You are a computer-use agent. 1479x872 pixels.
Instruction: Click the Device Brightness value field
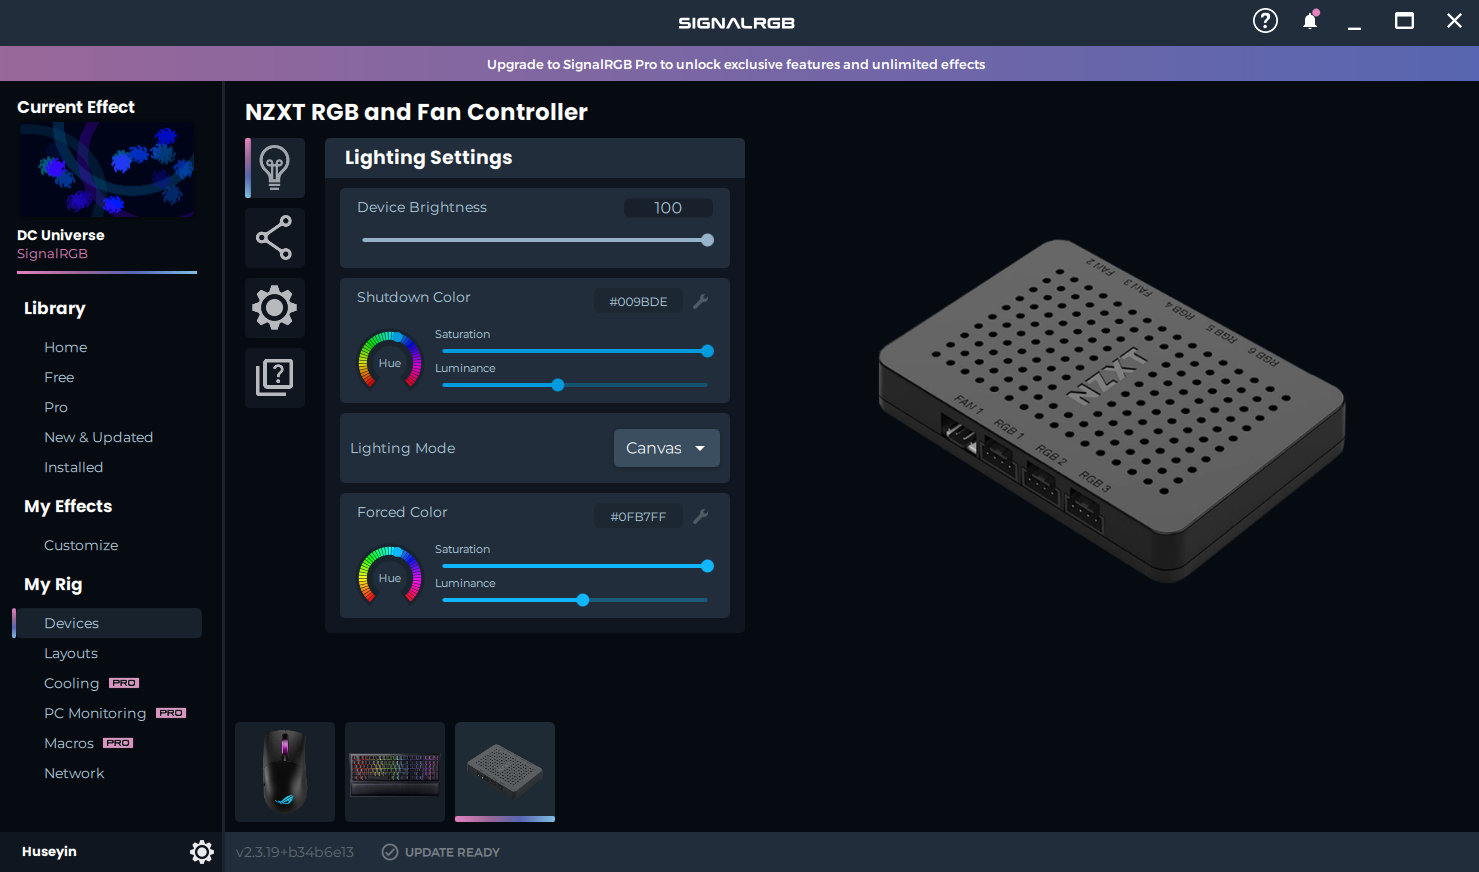tap(668, 208)
